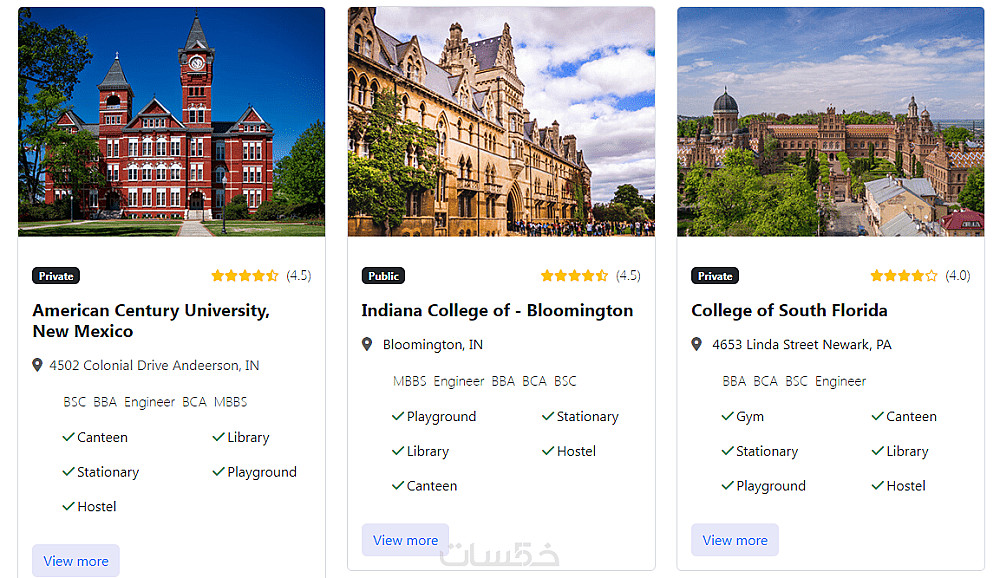Image resolution: width=1000 pixels, height=578 pixels.
Task: Open the Gothic stone college building image
Action: (501, 122)
